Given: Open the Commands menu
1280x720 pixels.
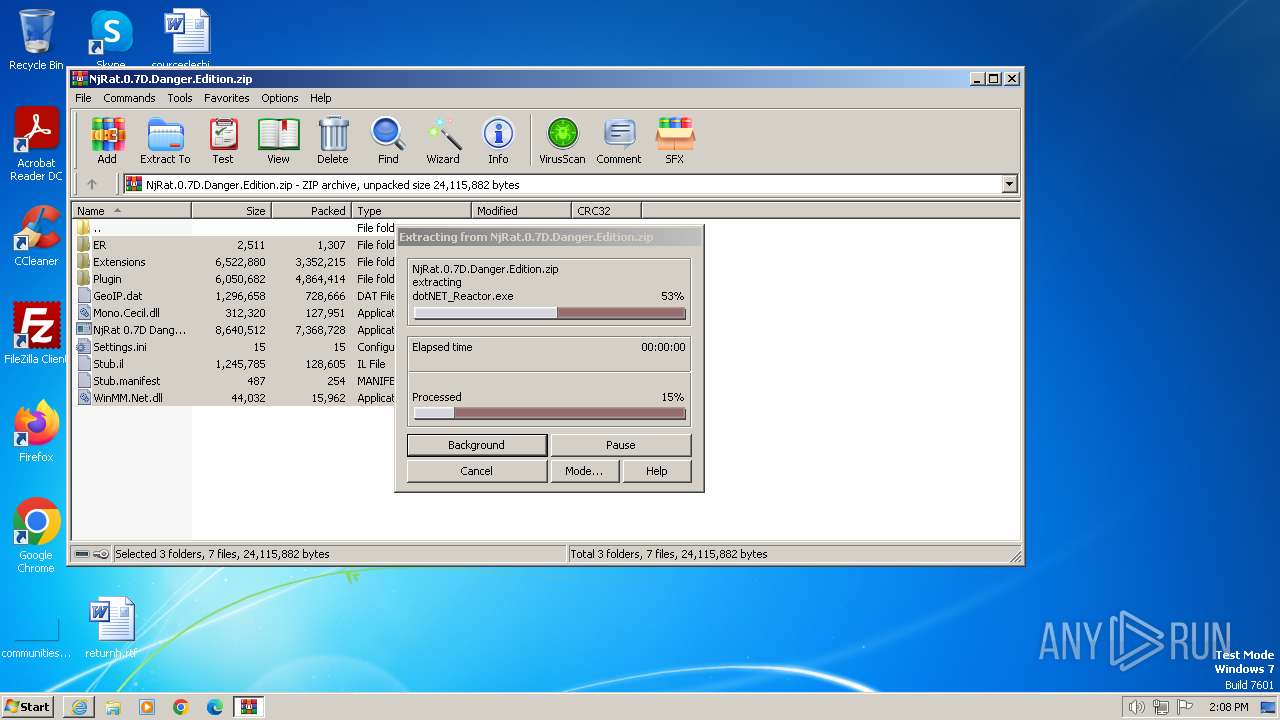Looking at the screenshot, I should [129, 98].
